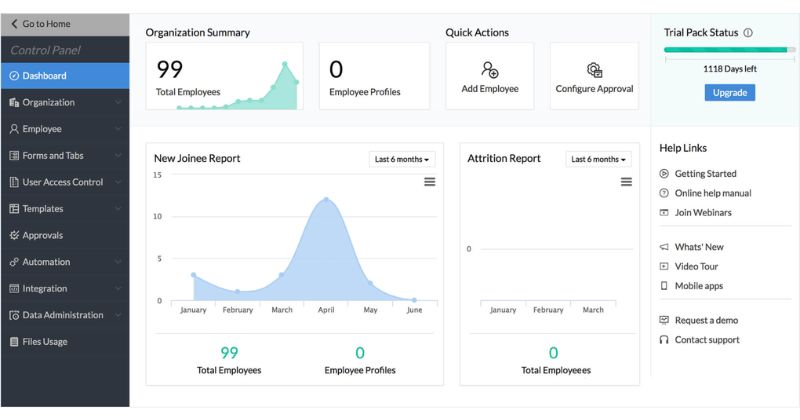This screenshot has height=420, width=800.
Task: Open the Getting Started help link
Action: 705,174
